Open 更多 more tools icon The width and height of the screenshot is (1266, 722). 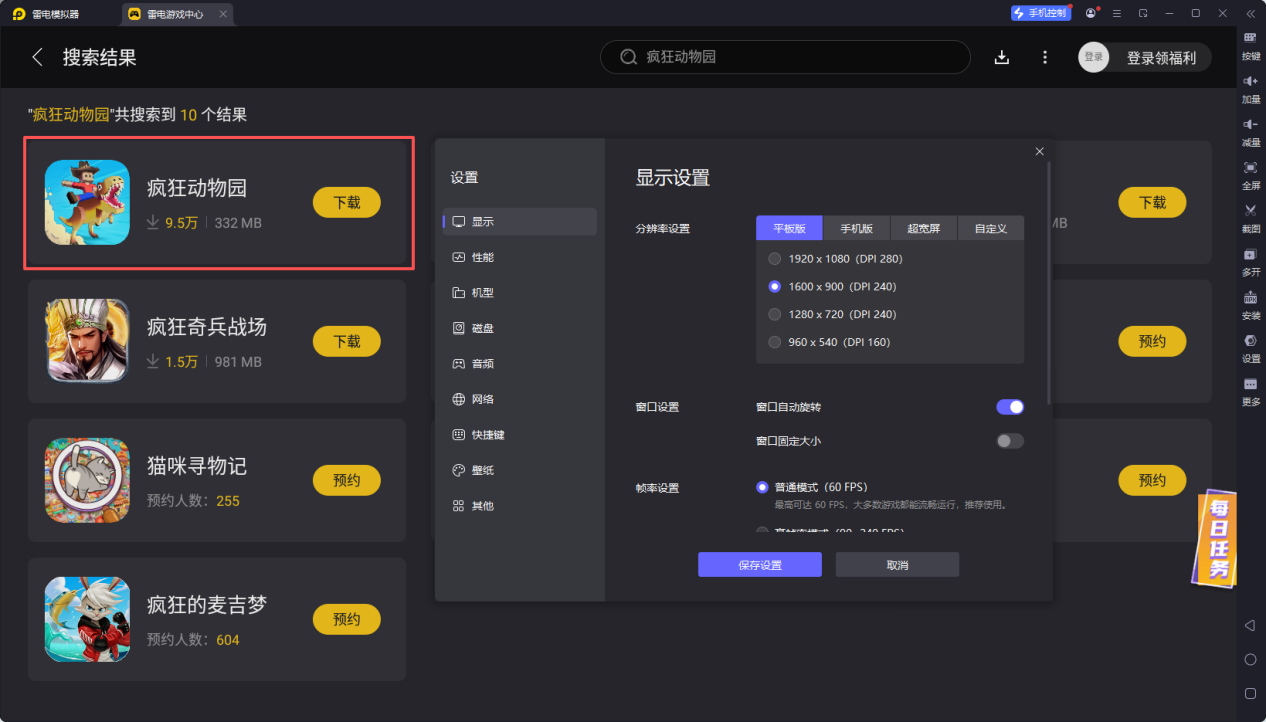(1250, 390)
